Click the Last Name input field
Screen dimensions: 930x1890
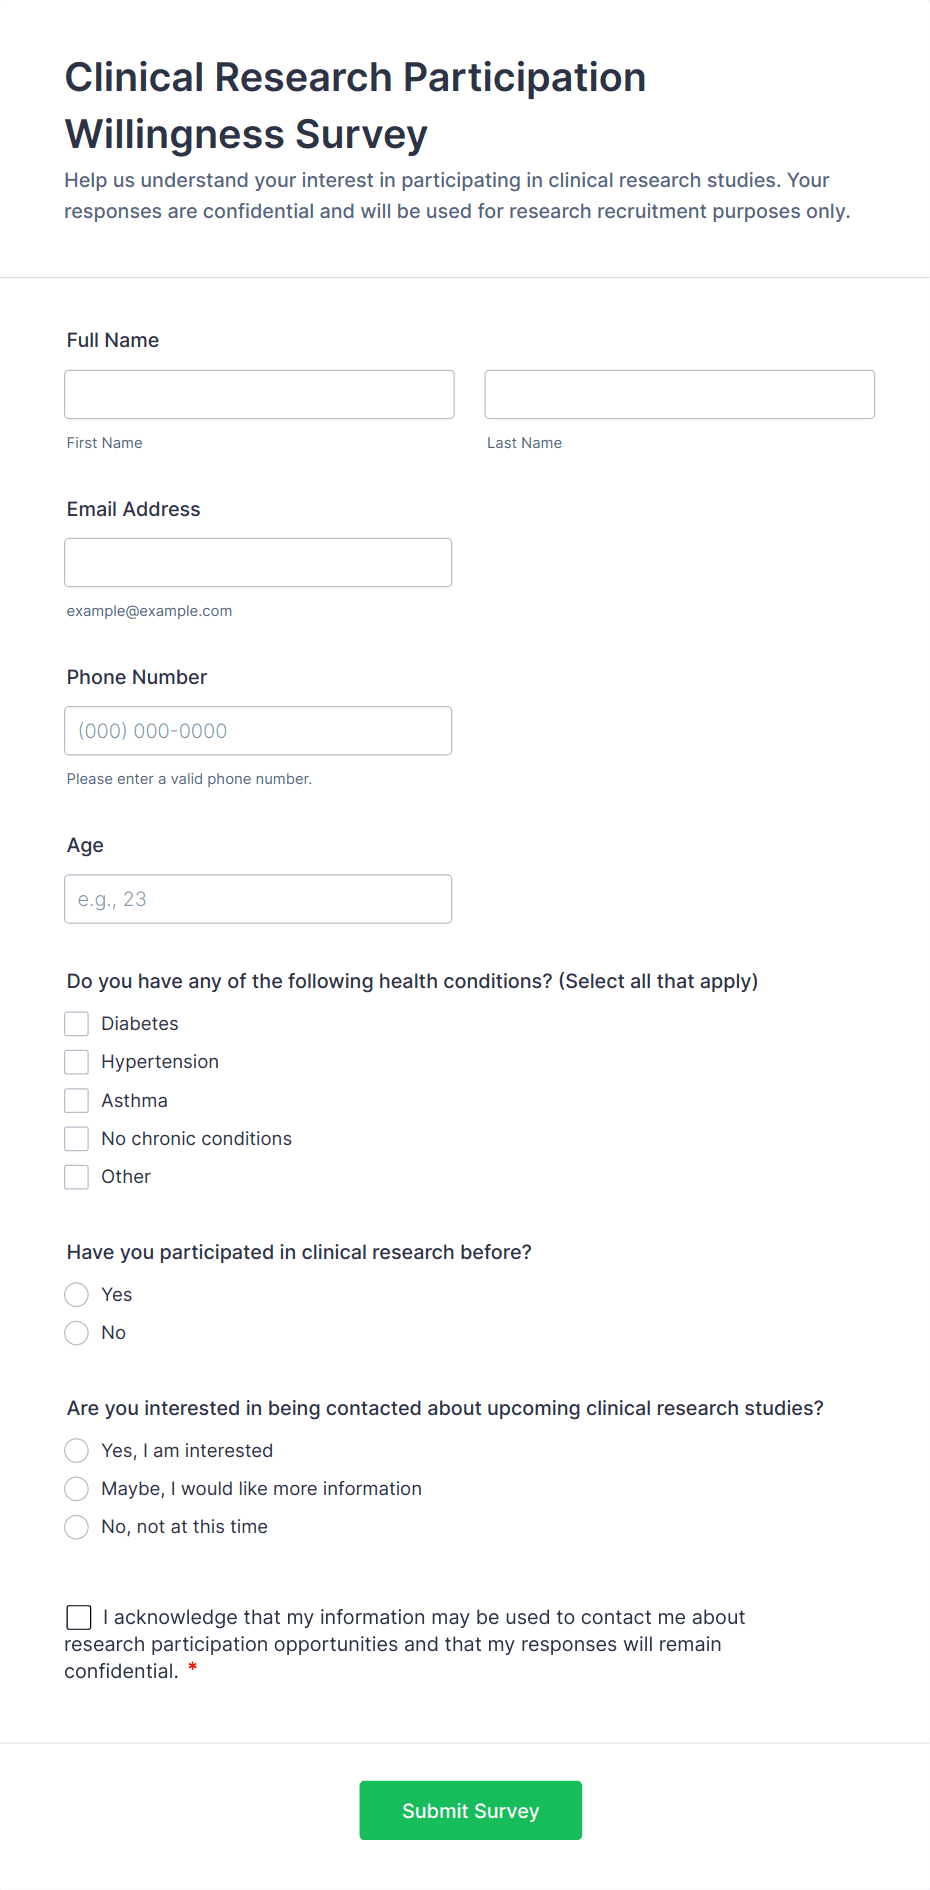(679, 395)
